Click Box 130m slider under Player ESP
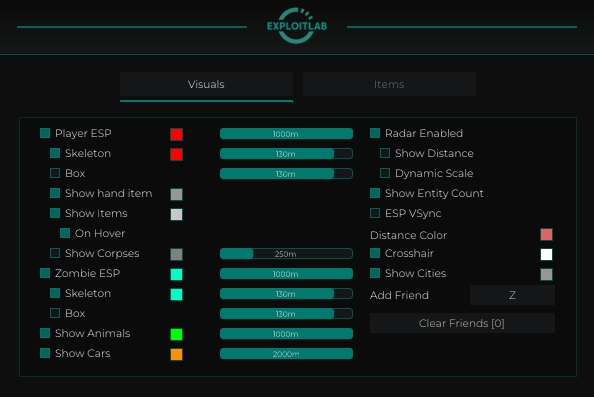594x397 pixels. point(286,173)
